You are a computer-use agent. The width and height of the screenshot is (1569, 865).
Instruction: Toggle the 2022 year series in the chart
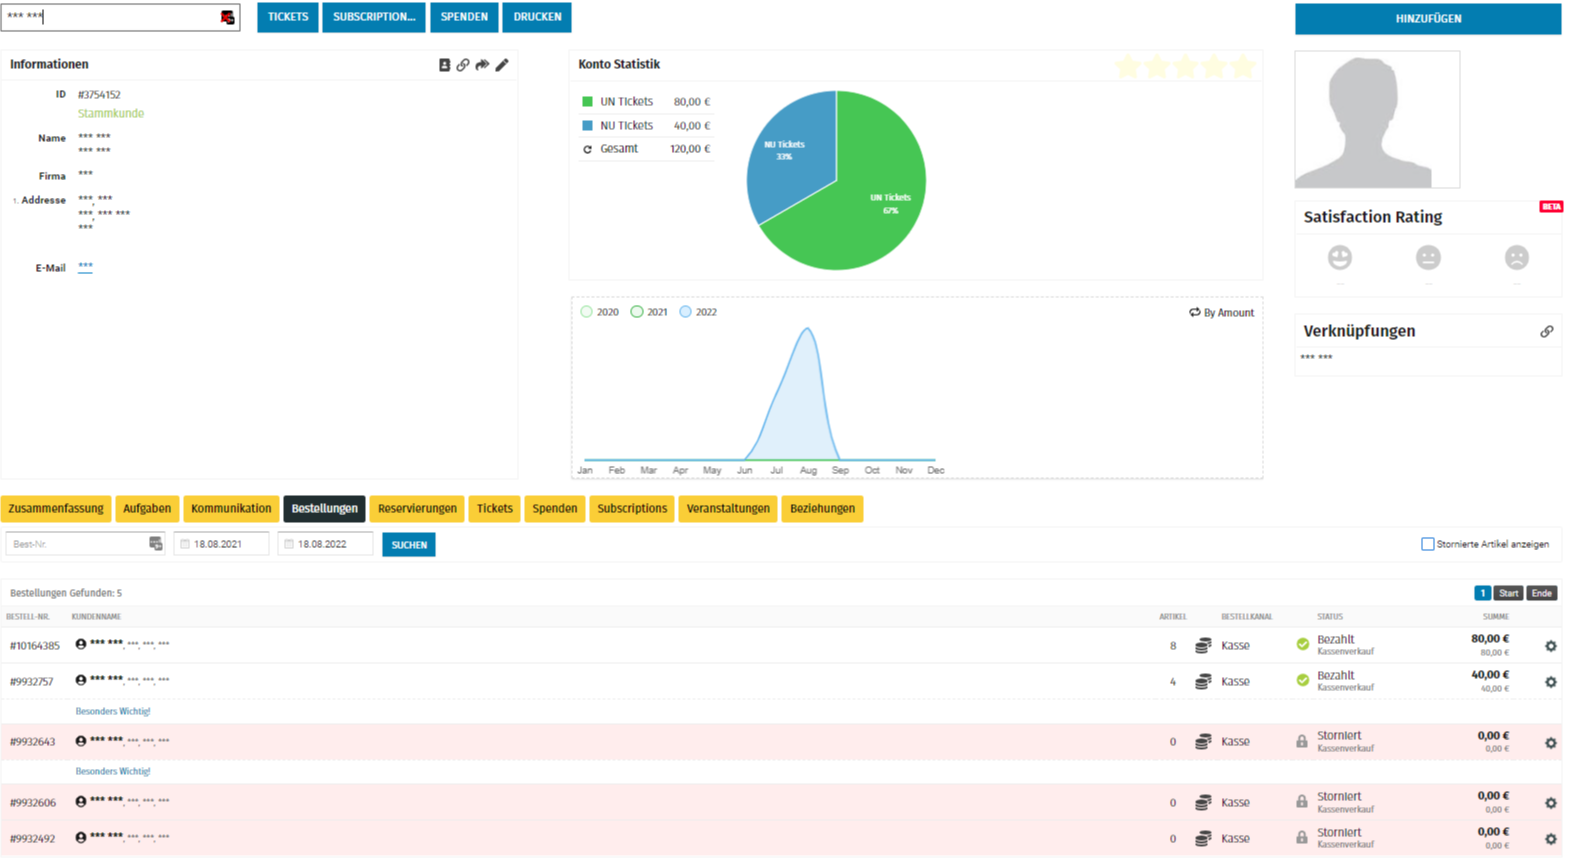(x=685, y=312)
